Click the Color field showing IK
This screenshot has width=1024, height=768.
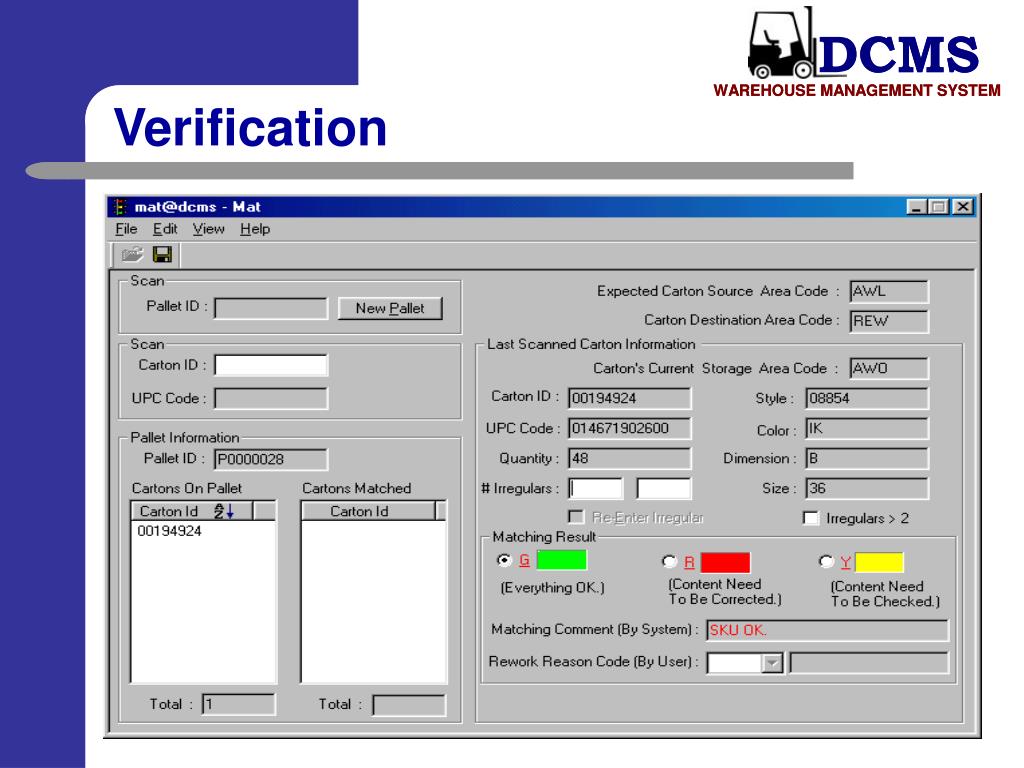pyautogui.click(x=867, y=428)
